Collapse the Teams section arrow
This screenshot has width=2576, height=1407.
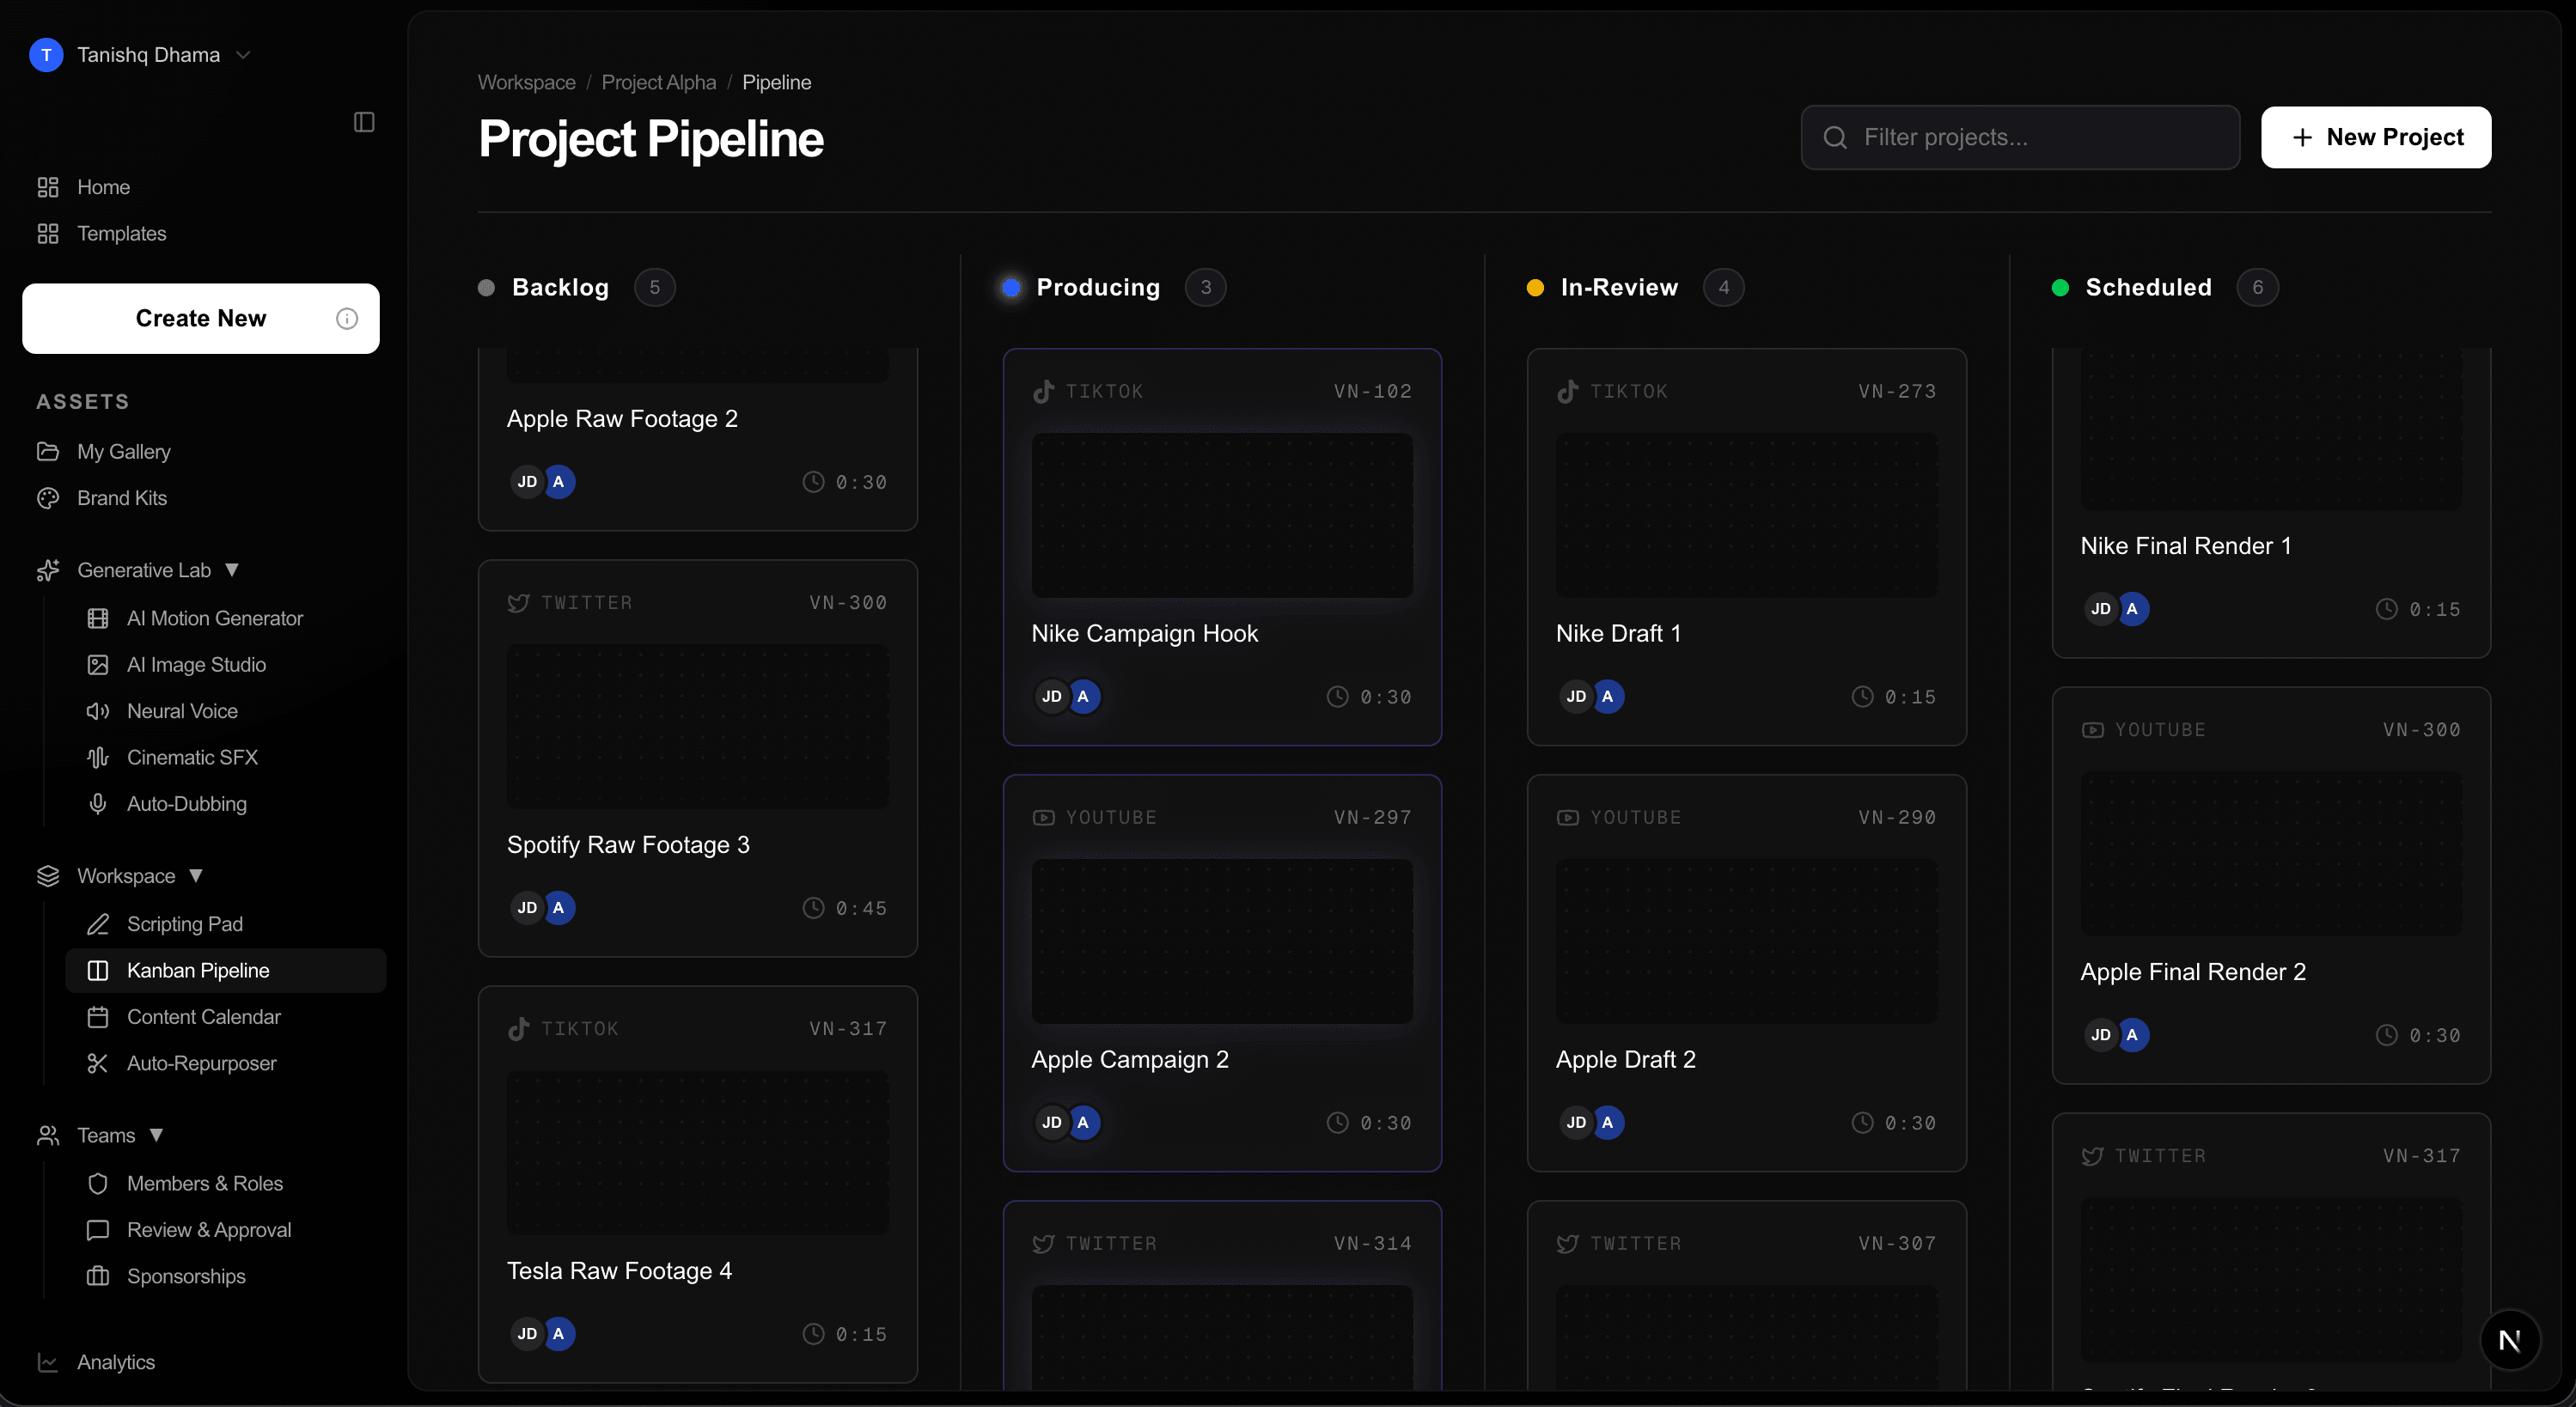[156, 1135]
